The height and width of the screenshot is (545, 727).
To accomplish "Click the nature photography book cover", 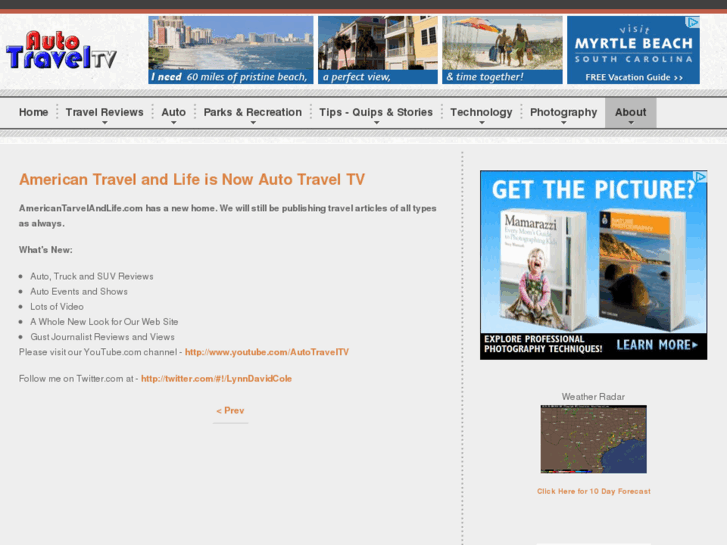I will click(641, 270).
